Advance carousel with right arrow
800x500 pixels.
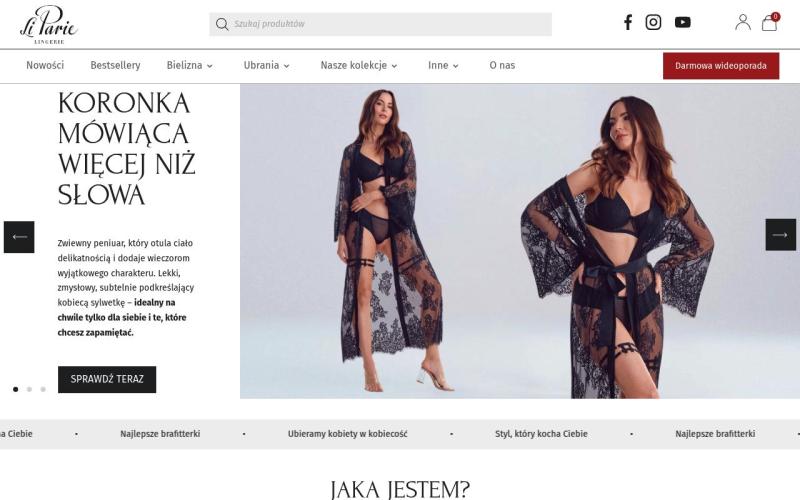point(780,235)
